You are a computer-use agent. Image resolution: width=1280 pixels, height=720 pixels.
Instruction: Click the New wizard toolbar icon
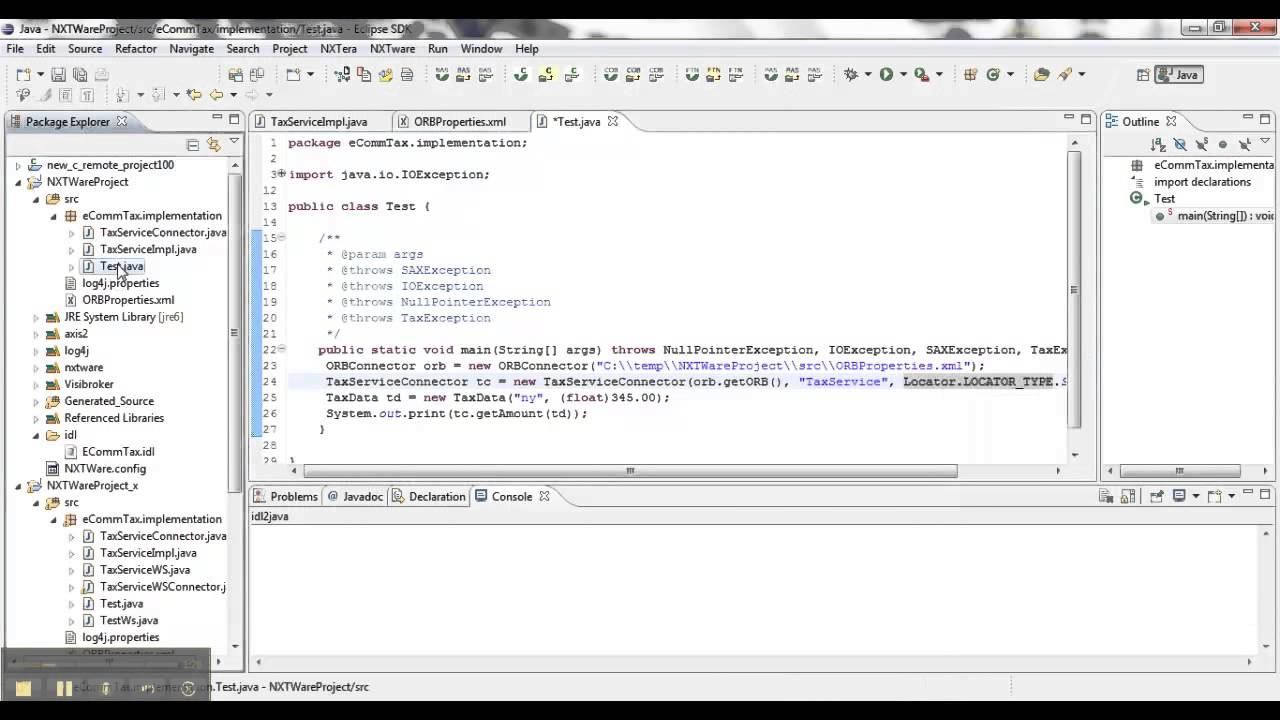(x=23, y=75)
